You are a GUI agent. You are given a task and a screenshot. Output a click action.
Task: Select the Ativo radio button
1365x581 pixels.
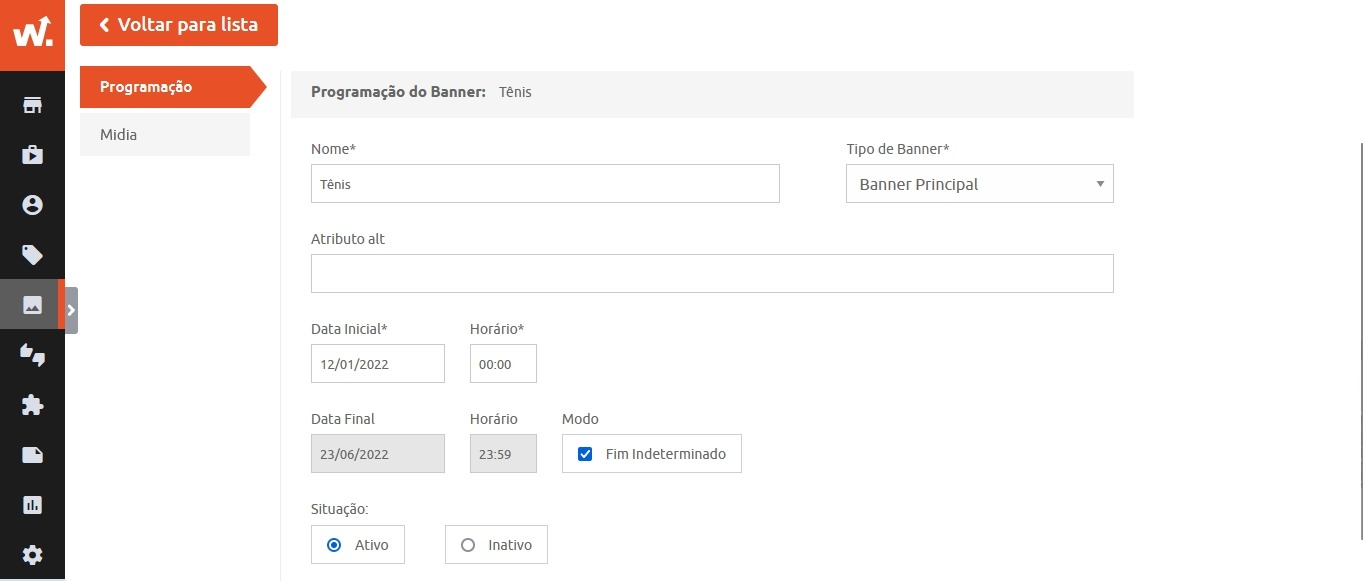click(x=334, y=545)
